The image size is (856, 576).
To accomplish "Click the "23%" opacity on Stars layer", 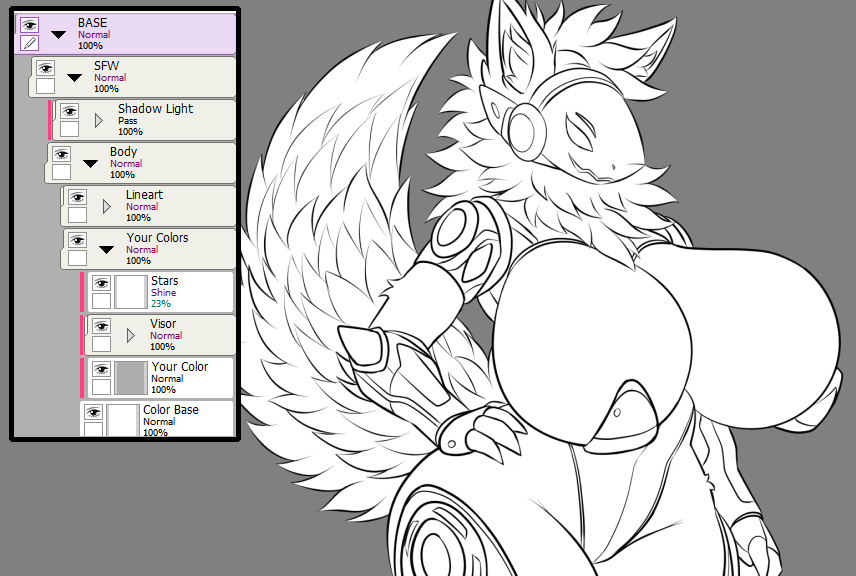I will point(160,304).
